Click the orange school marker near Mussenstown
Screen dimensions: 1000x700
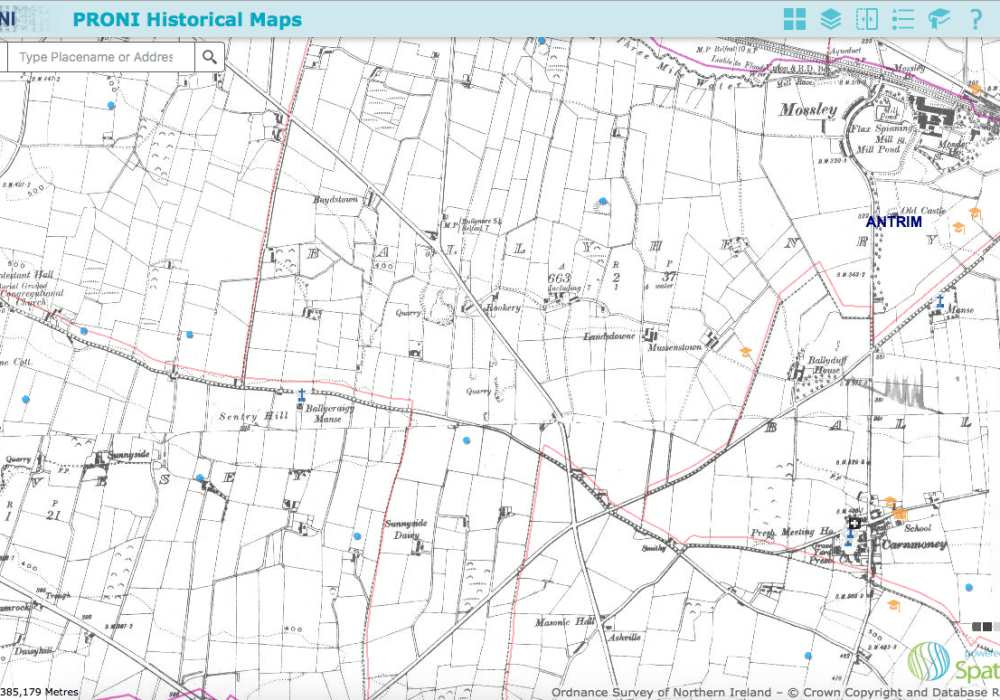(745, 352)
